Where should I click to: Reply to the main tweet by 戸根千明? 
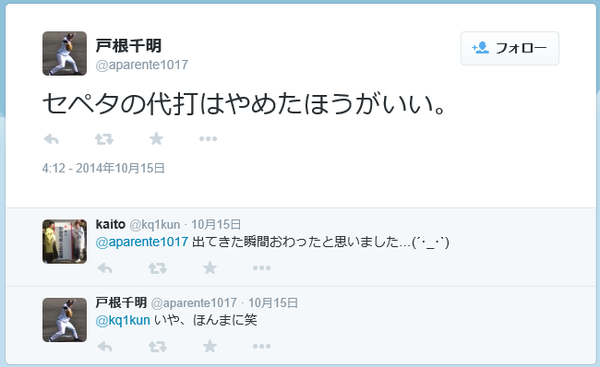(51, 139)
